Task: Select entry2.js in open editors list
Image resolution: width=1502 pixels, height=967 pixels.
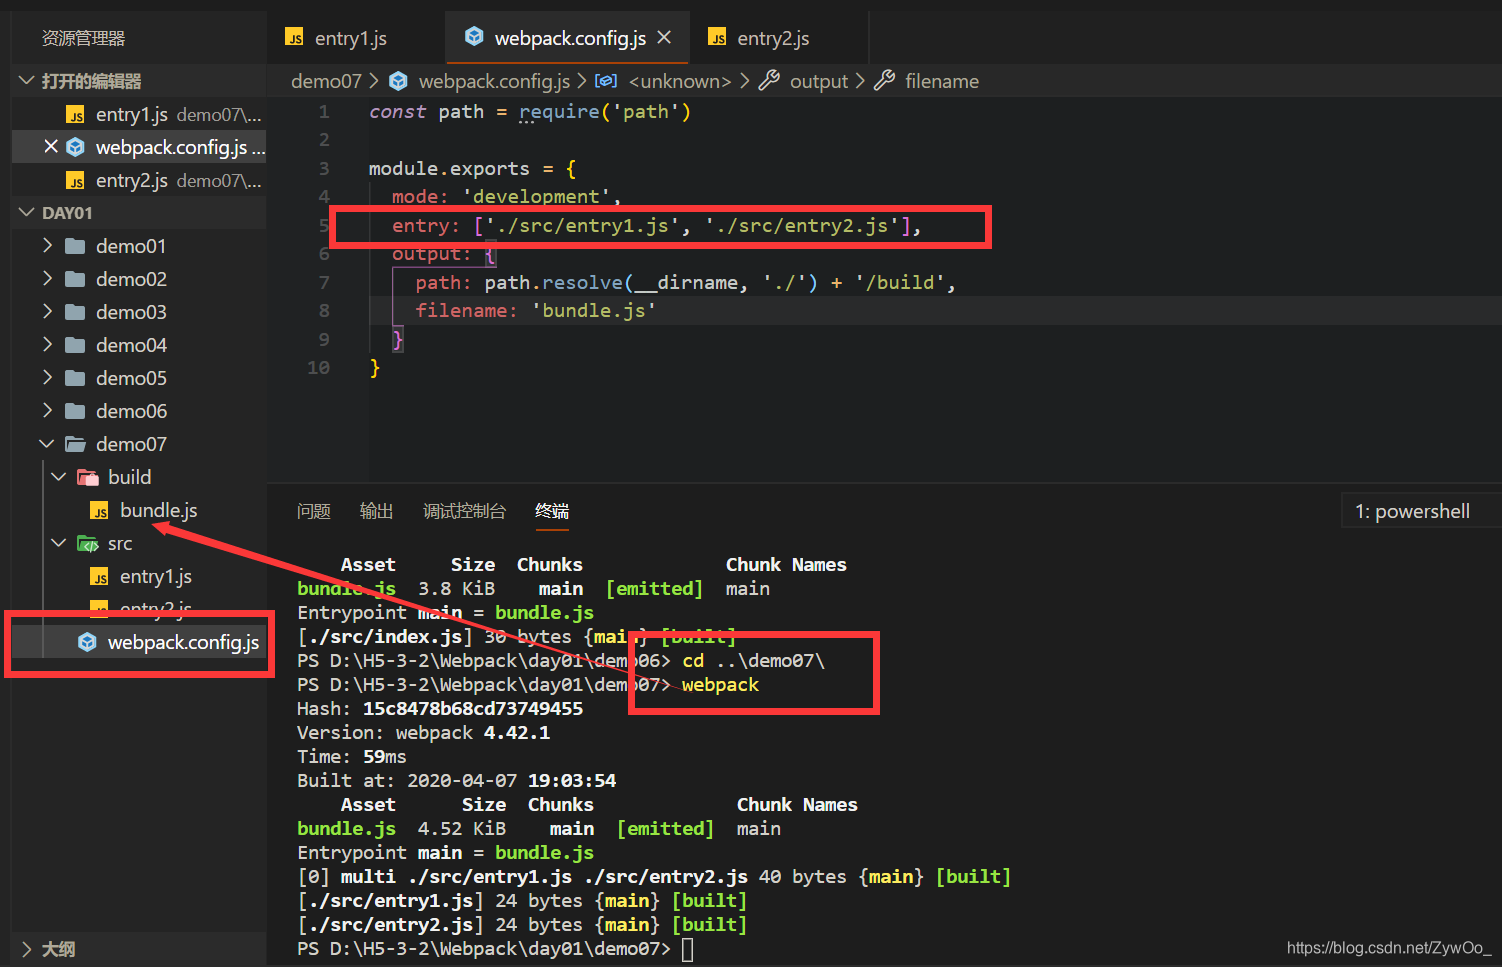Action: (139, 181)
